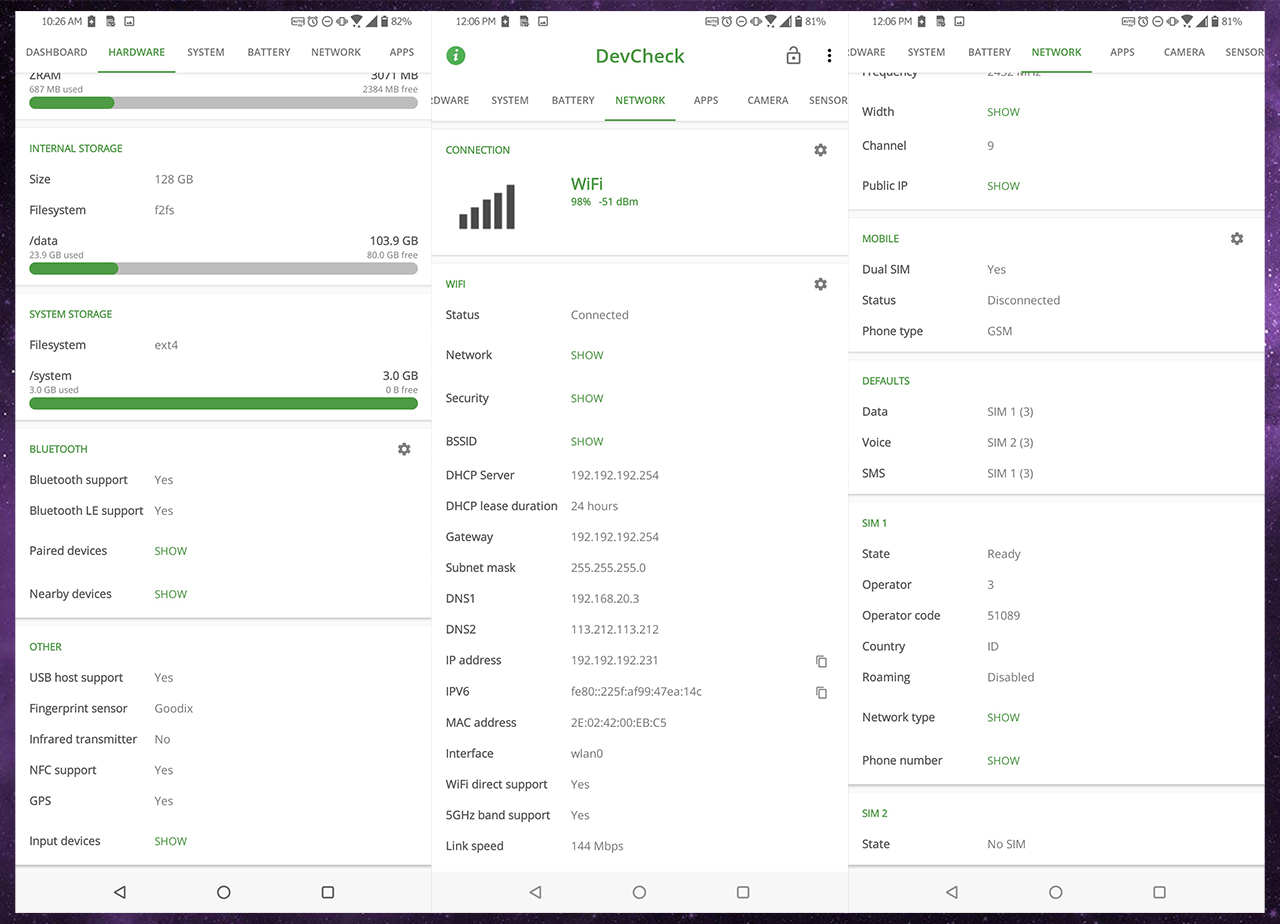Select Network tab in the middle screen

click(640, 100)
